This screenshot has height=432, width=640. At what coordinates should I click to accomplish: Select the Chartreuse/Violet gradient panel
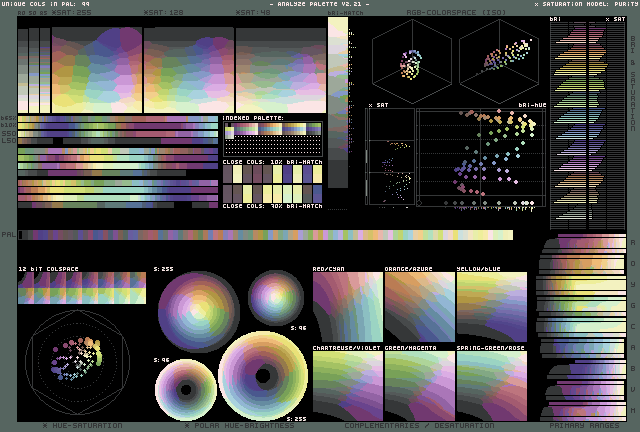[x=347, y=385]
